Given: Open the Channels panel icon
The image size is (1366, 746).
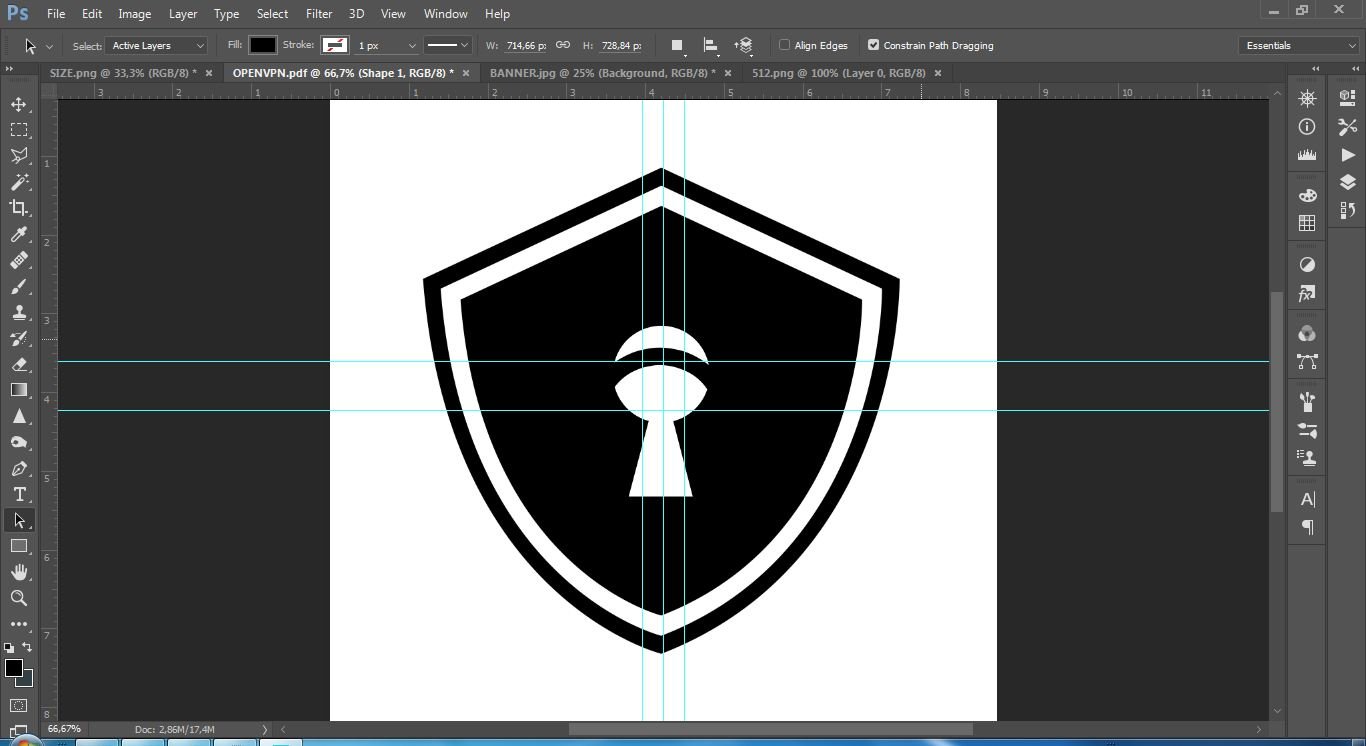Looking at the screenshot, I should [1307, 334].
